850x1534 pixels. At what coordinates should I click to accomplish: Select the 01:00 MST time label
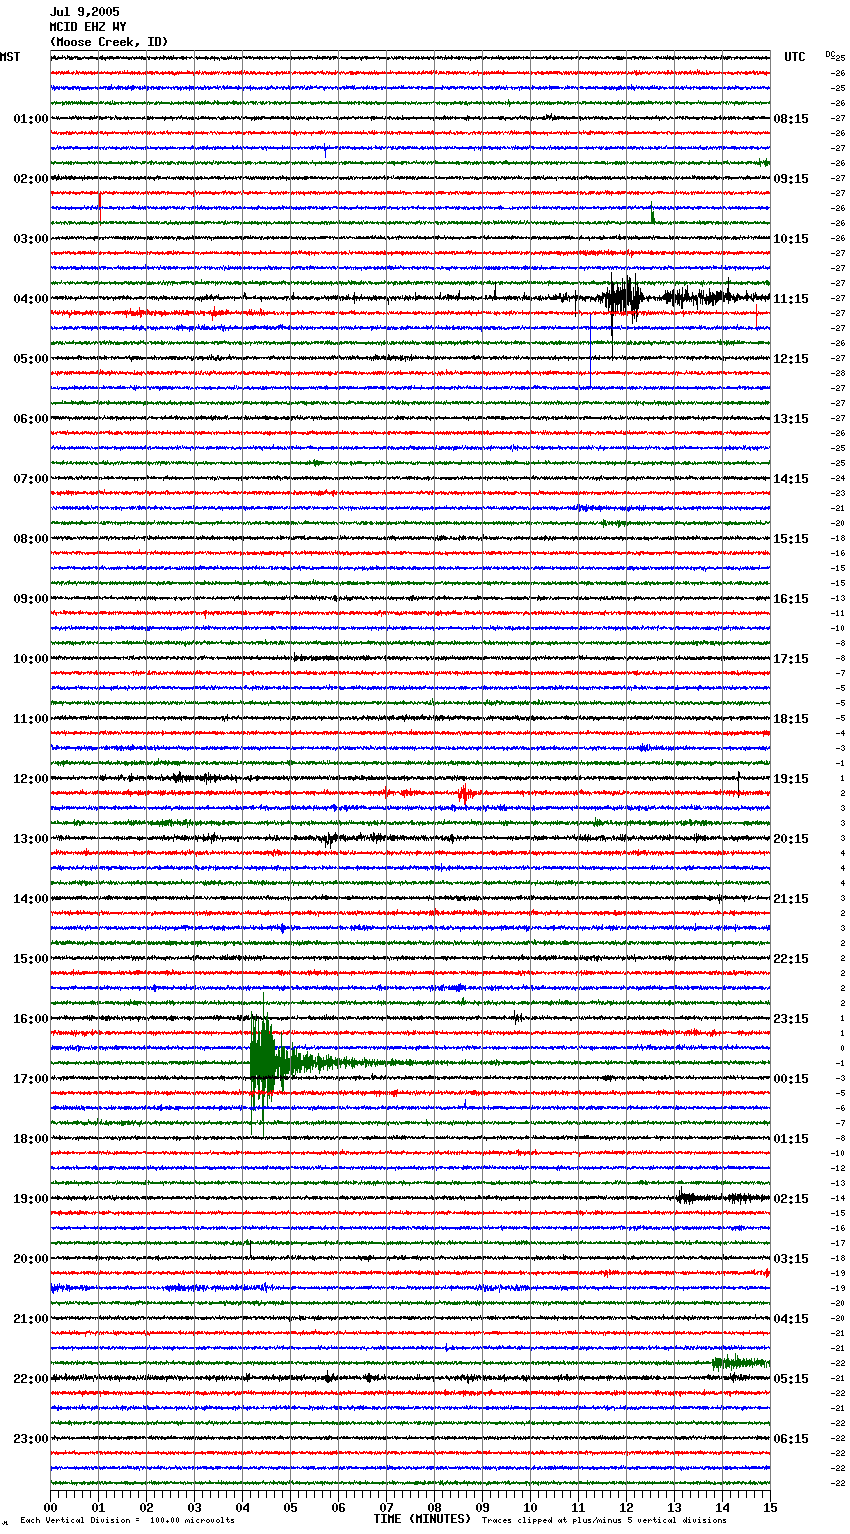(31, 119)
